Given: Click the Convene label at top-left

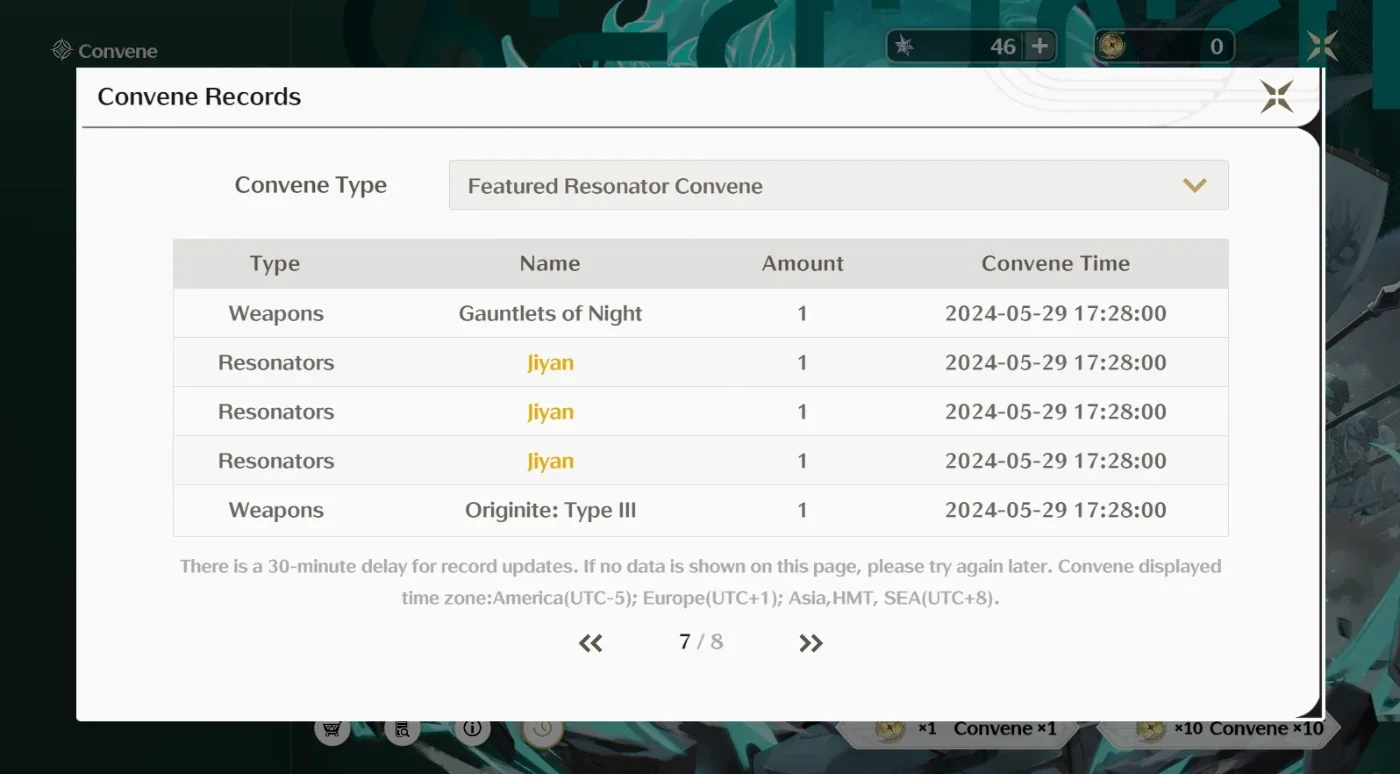Looking at the screenshot, I should pos(118,51).
